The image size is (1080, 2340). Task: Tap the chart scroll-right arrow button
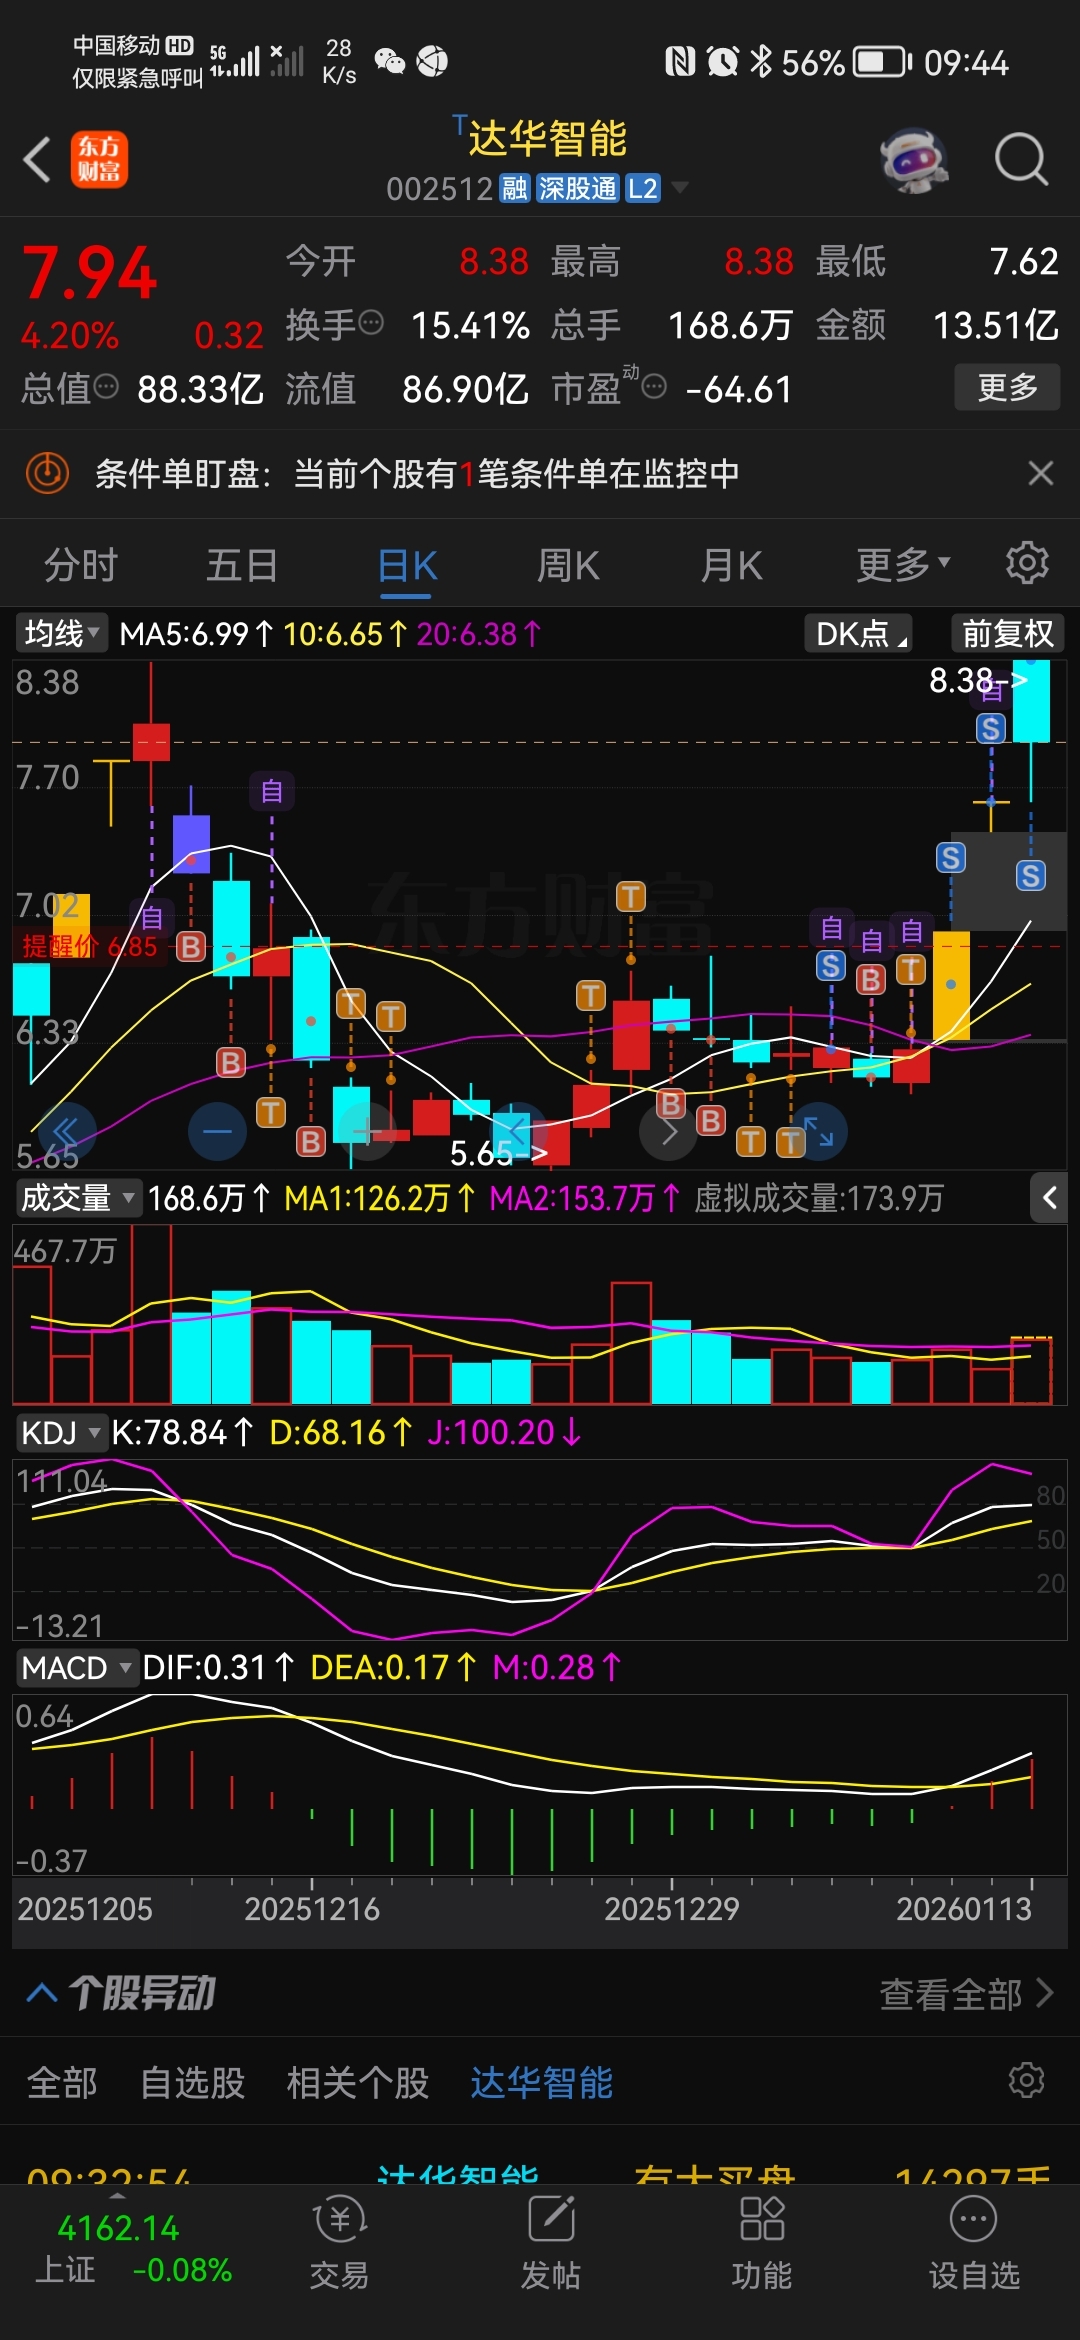(668, 1132)
